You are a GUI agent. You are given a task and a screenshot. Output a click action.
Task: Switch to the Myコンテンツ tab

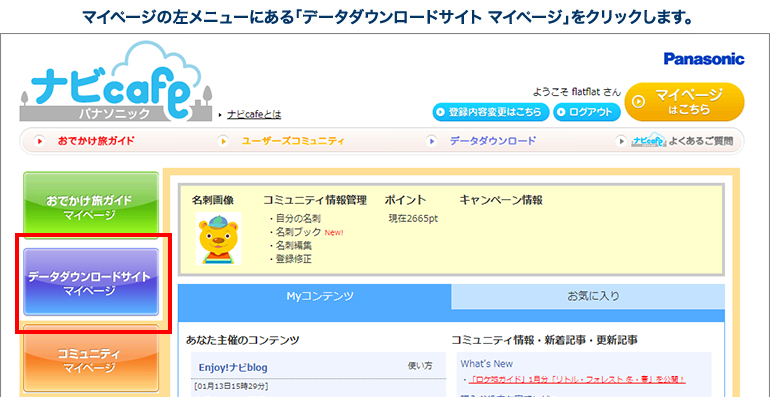(x=314, y=296)
